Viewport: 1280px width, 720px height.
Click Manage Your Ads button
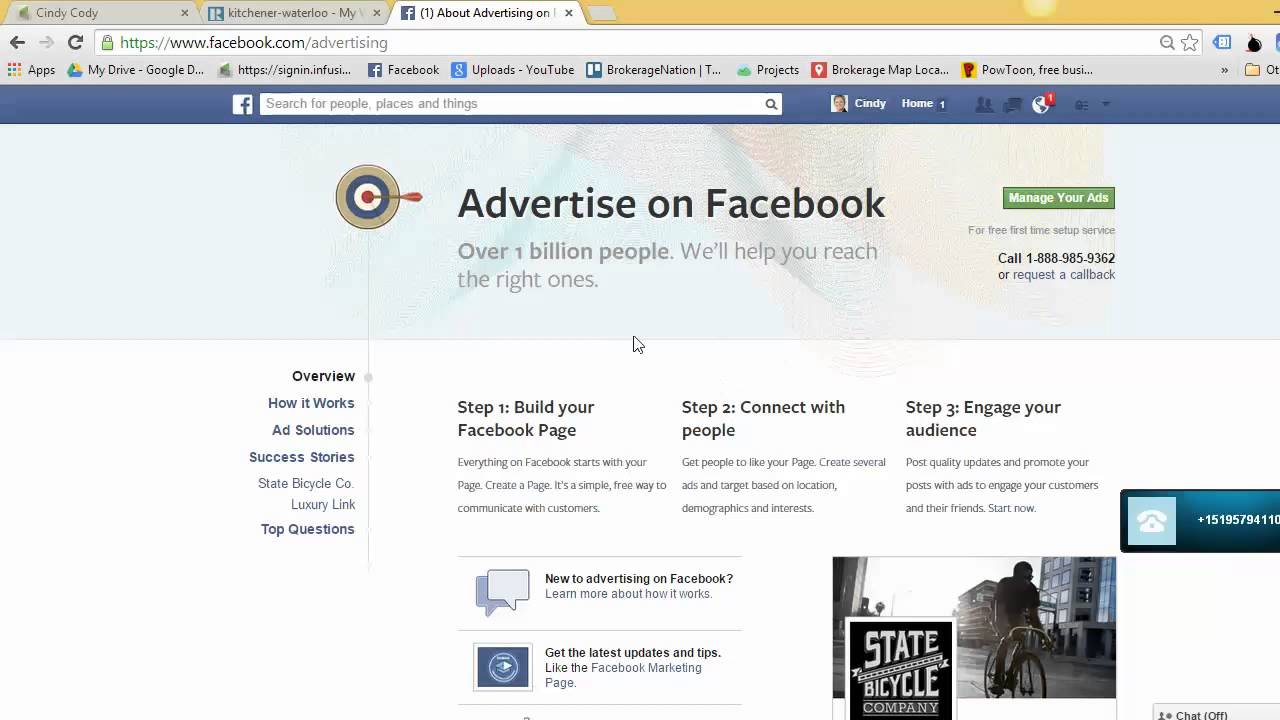1058,198
